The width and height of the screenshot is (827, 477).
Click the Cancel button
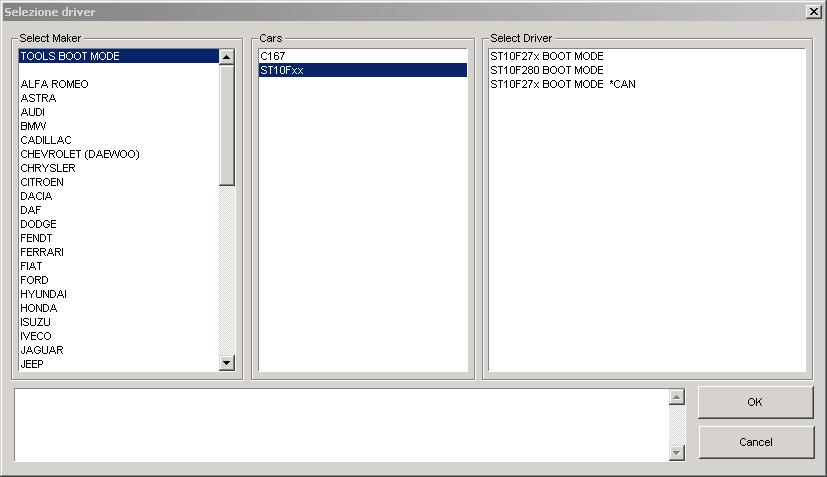click(755, 442)
